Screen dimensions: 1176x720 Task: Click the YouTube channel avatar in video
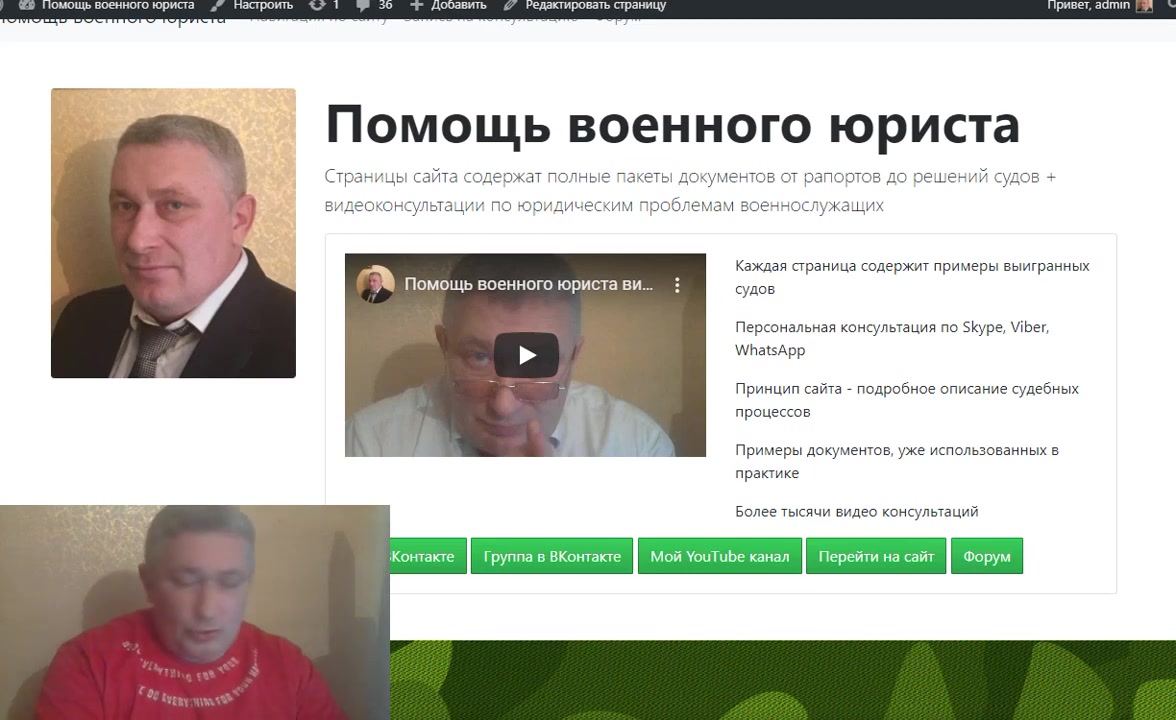pyautogui.click(x=375, y=284)
